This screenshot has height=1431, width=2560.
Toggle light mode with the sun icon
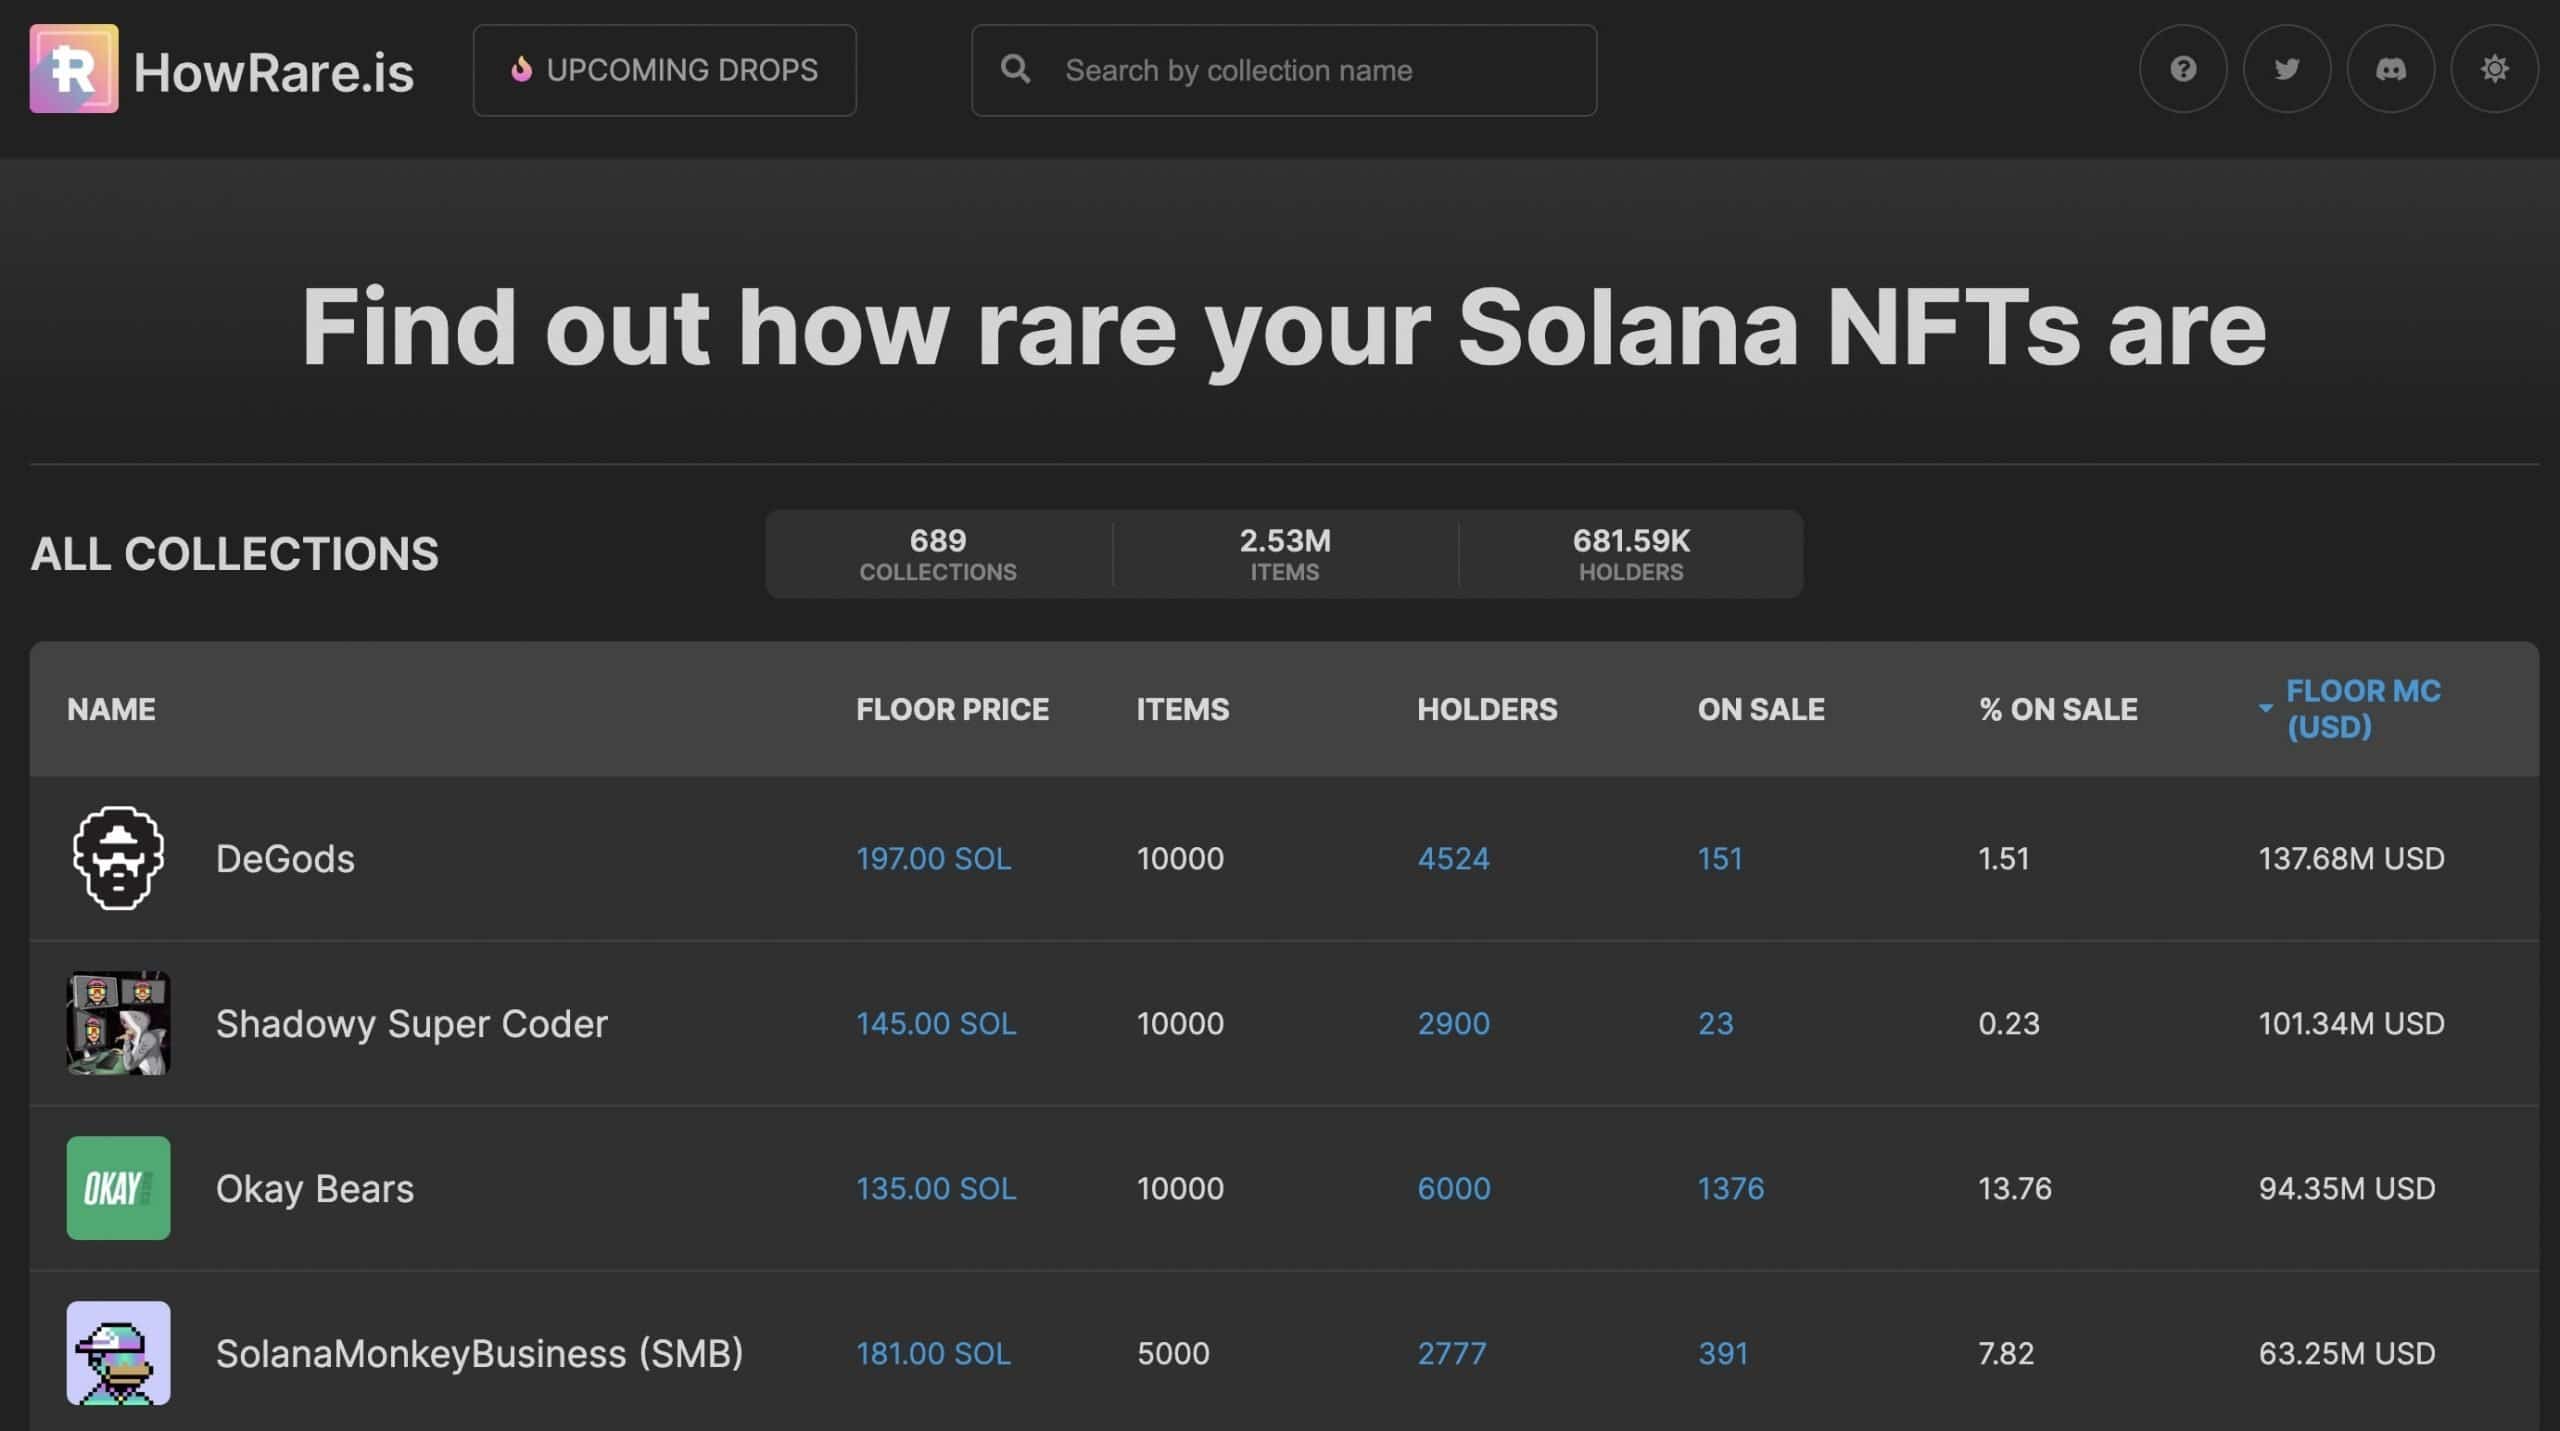coord(2495,69)
